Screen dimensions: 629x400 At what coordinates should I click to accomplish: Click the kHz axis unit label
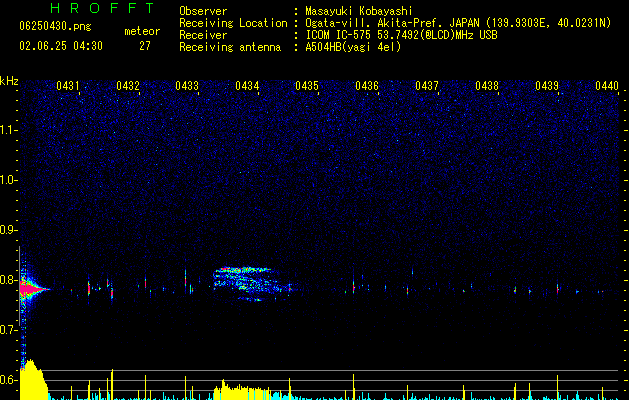[x=9, y=81]
